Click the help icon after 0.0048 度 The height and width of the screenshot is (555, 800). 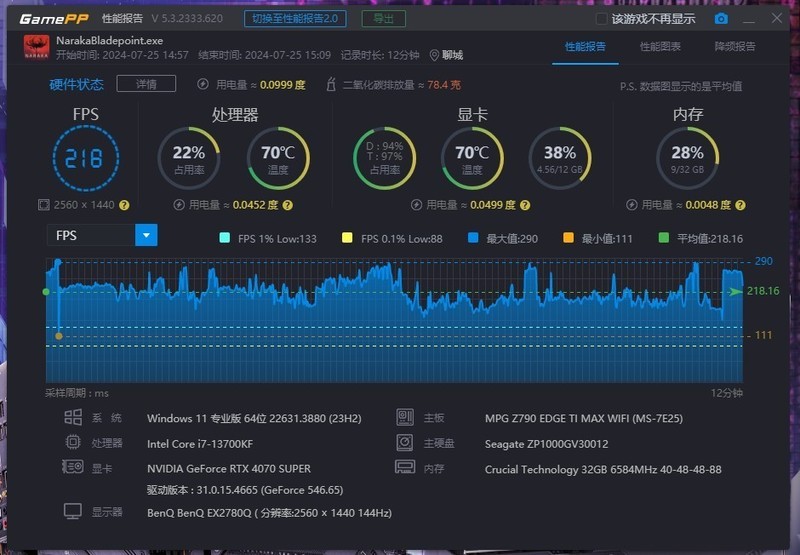(x=740, y=205)
